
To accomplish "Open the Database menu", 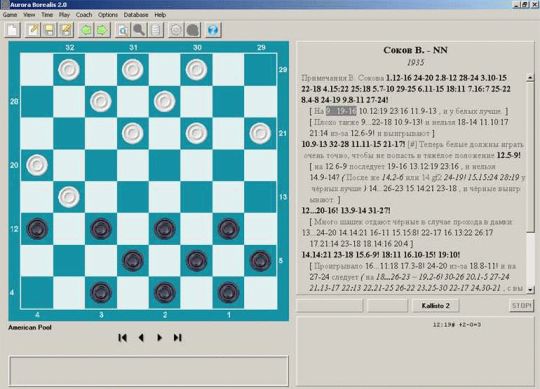I will pos(136,15).
